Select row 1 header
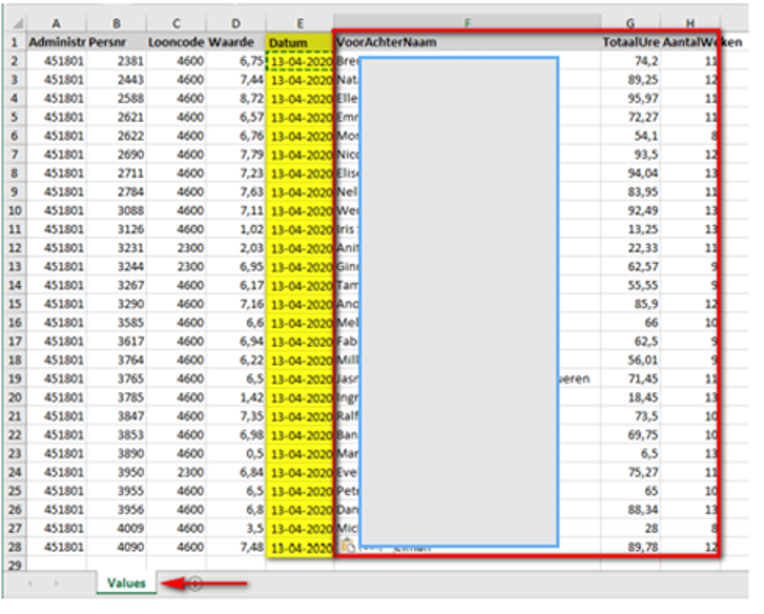The height and width of the screenshot is (614, 764). tap(15, 42)
